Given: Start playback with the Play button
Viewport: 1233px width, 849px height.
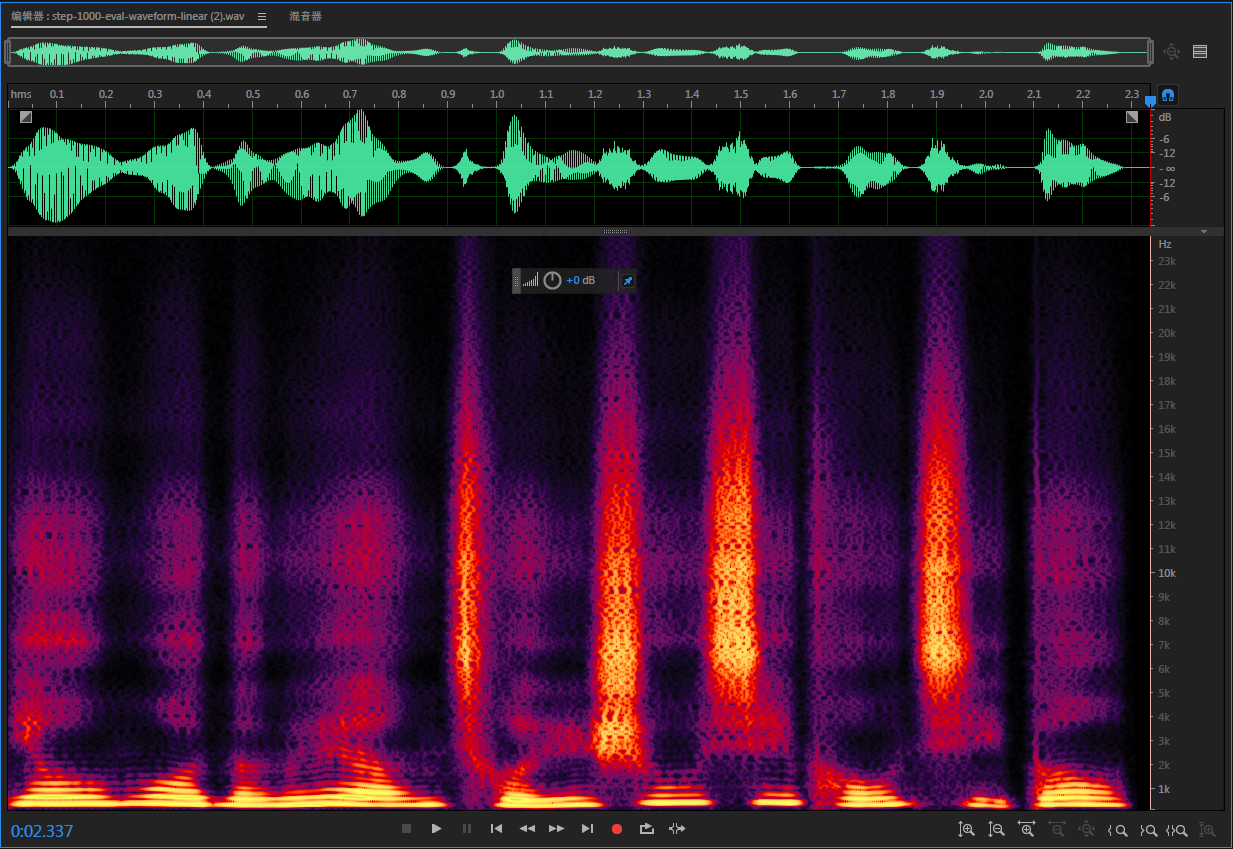Looking at the screenshot, I should coord(436,829).
